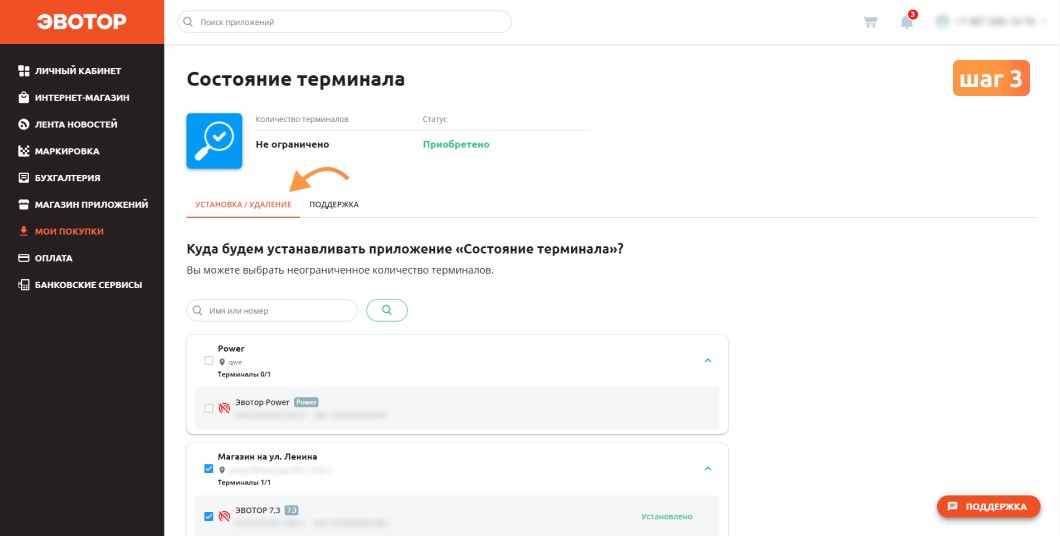The height and width of the screenshot is (536, 1060).
Task: Click the terminal status icon beside ЭВОТОР 7,3
Action: click(224, 516)
